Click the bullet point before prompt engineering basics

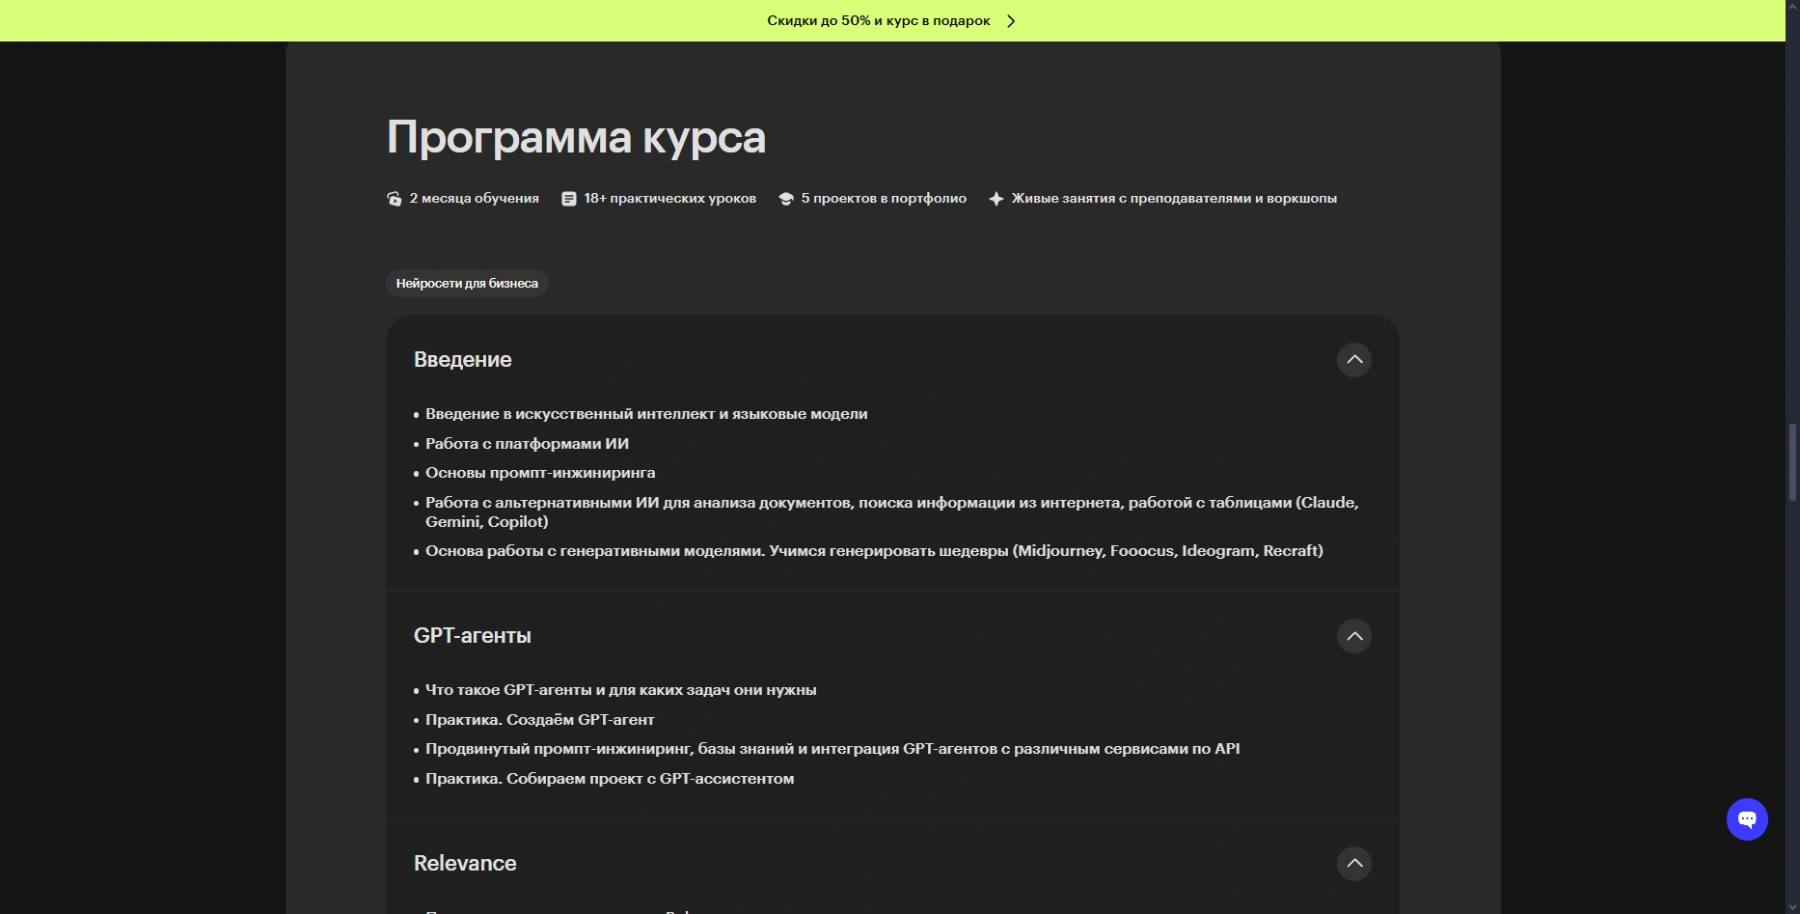(x=415, y=473)
